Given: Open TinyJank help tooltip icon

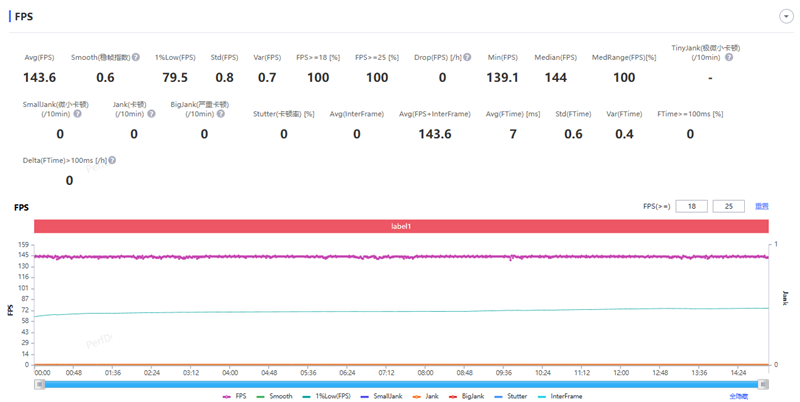Looking at the screenshot, I should (x=729, y=58).
